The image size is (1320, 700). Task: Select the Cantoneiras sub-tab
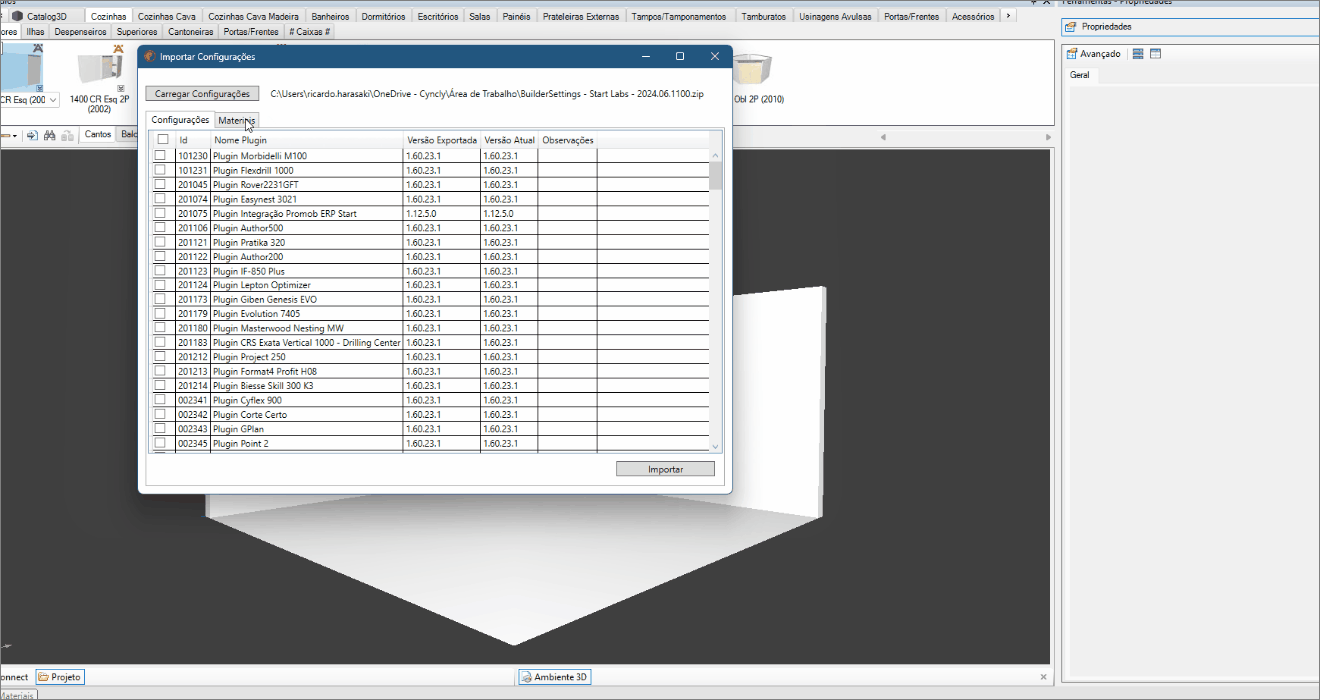[191, 32]
